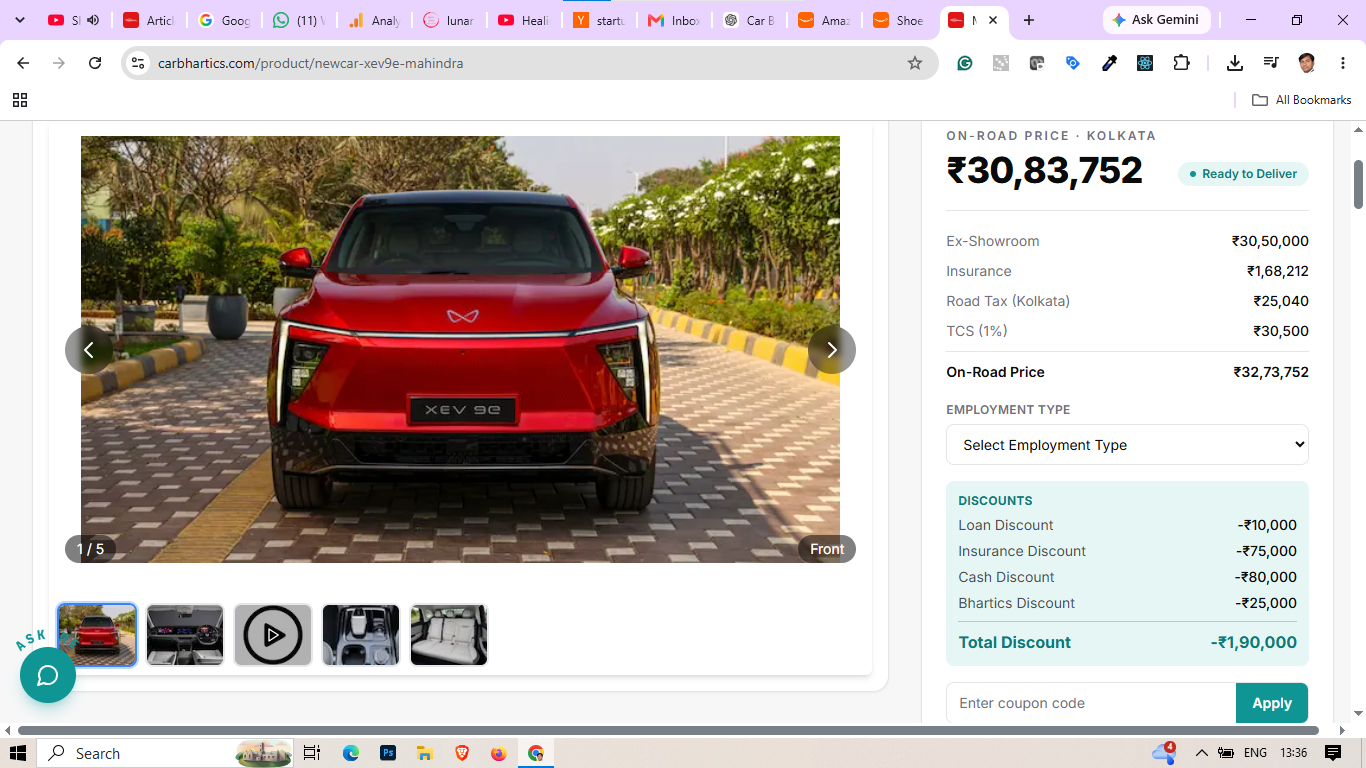Image resolution: width=1366 pixels, height=768 pixels.
Task: Open the color picker eyedropper extension
Action: tap(1109, 63)
